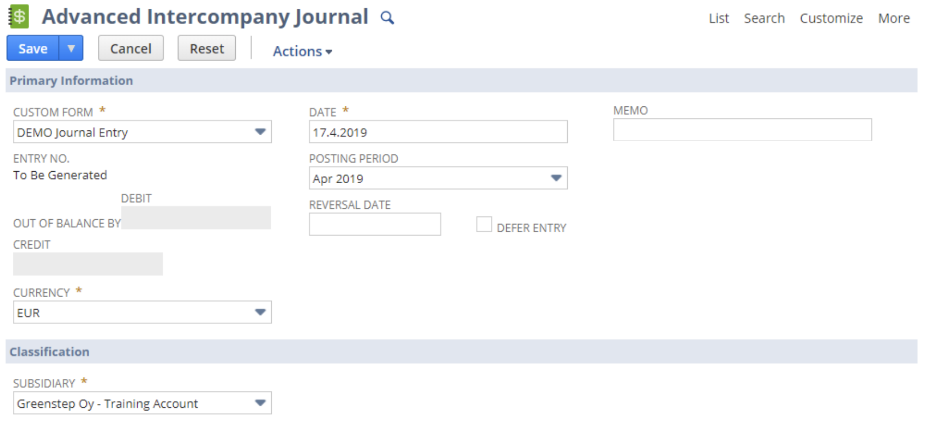Click the Cancel button
This screenshot has height=433, width=928.
coord(131,48)
